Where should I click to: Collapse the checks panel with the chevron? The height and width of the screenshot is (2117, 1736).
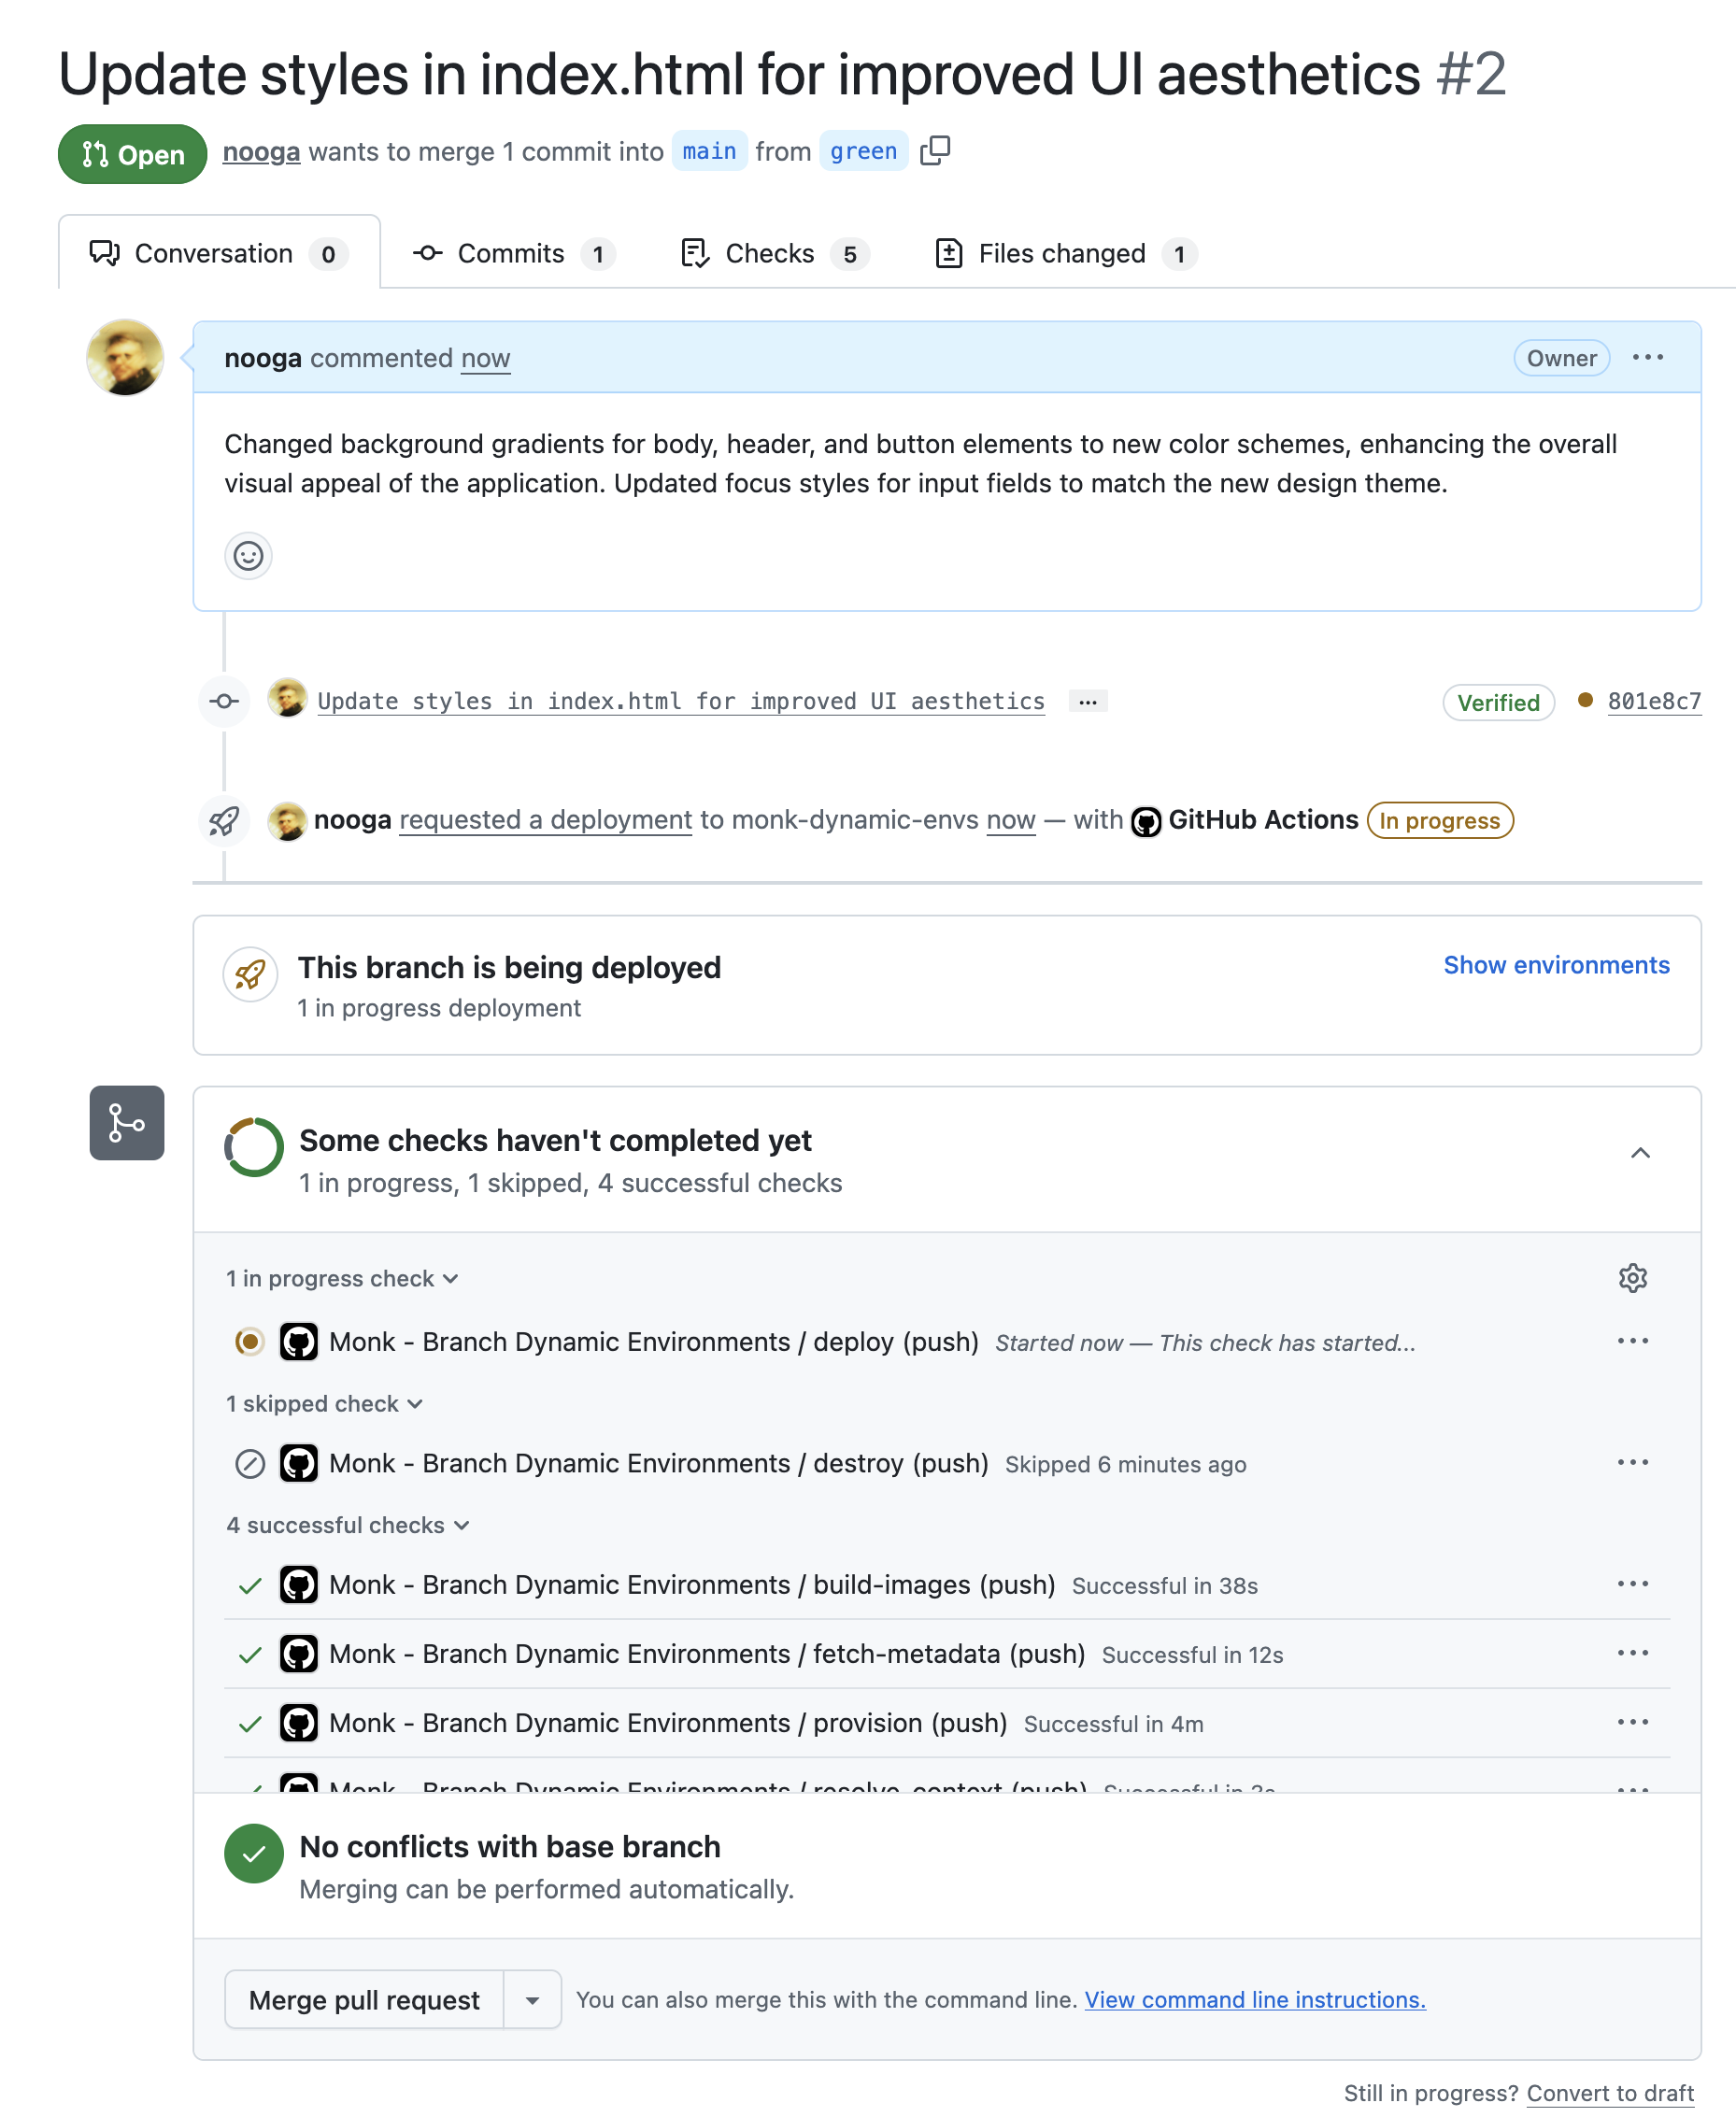tap(1641, 1153)
